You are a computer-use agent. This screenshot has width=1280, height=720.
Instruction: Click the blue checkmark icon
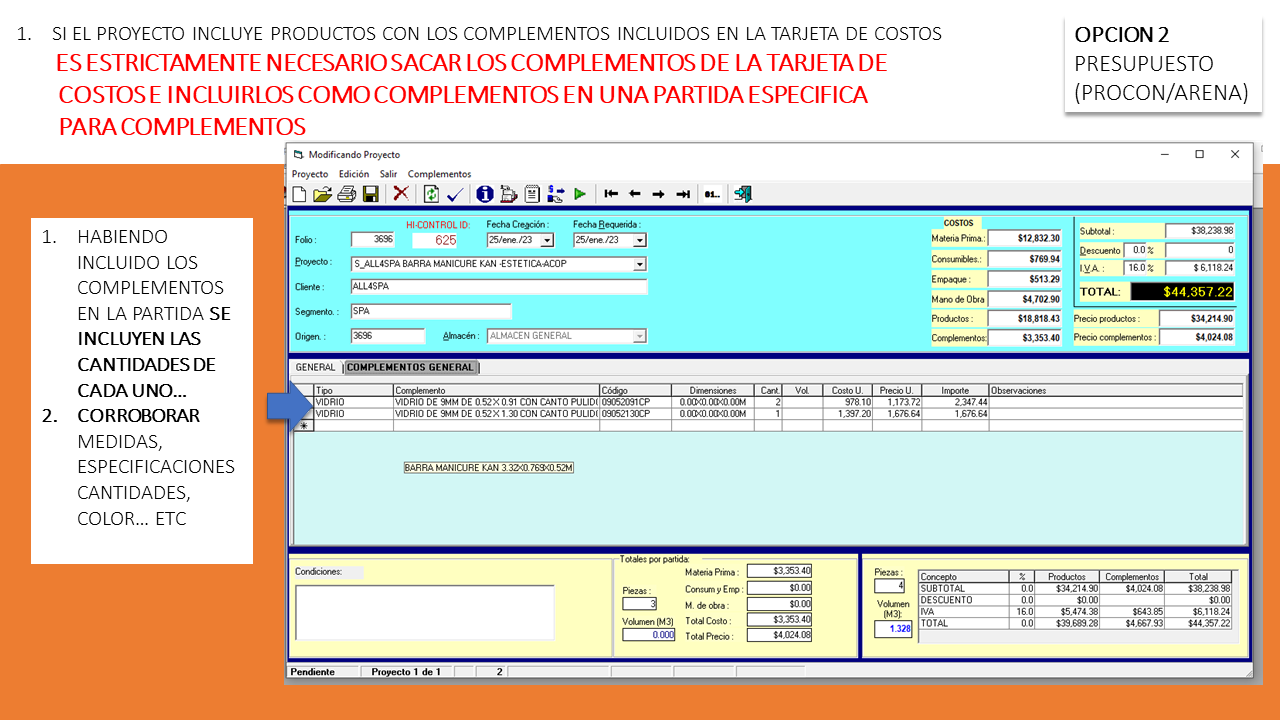(x=456, y=194)
